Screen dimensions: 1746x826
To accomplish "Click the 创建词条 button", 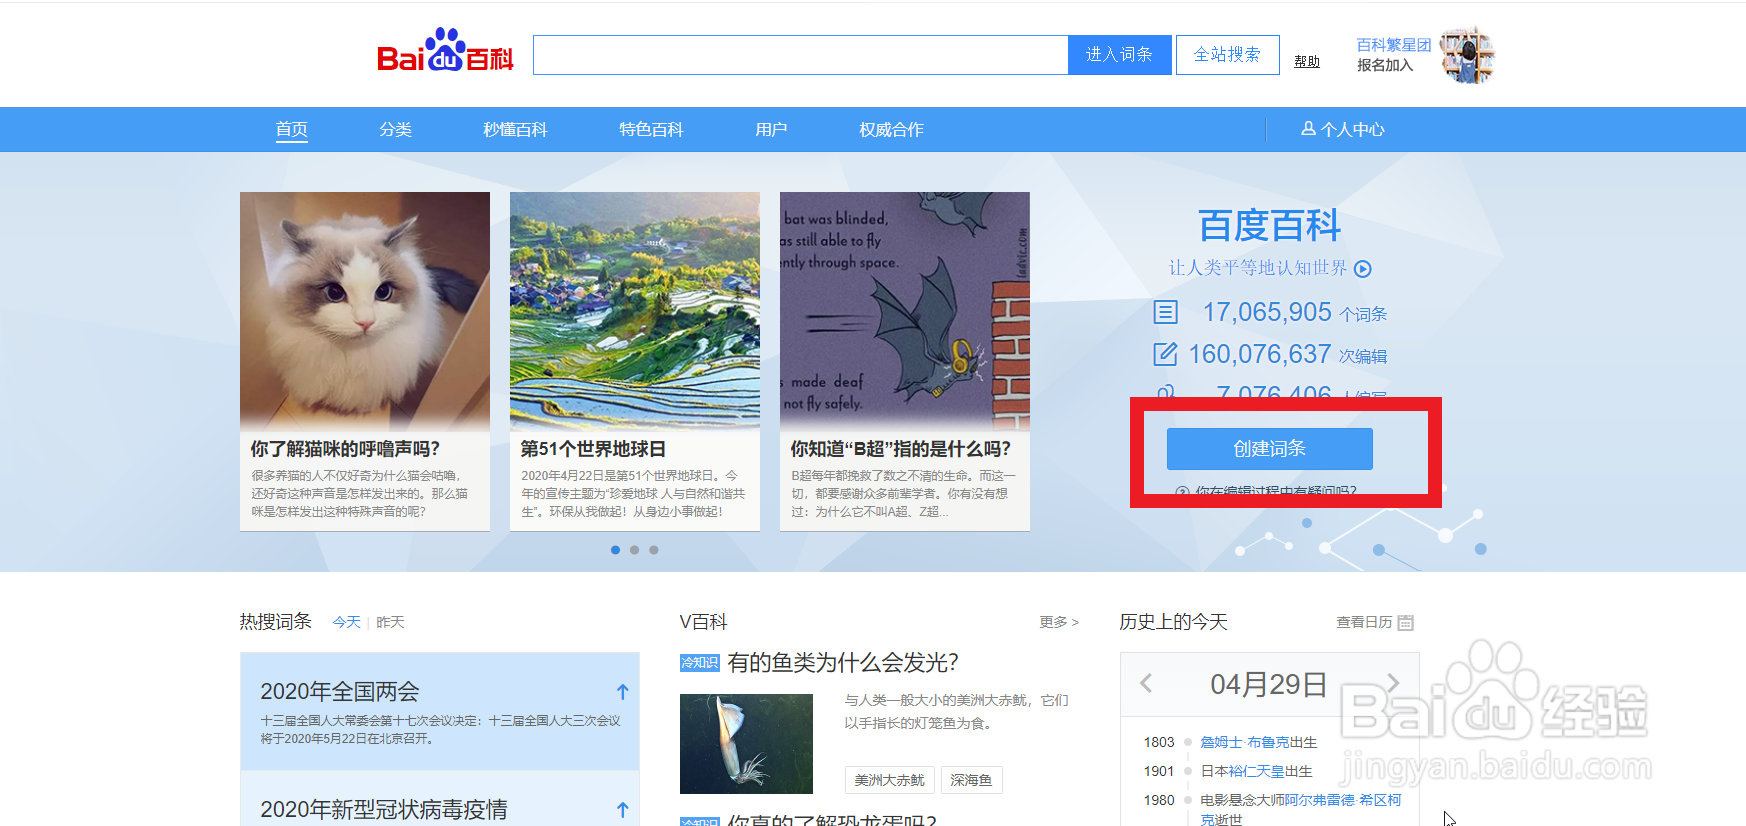I will 1269,449.
